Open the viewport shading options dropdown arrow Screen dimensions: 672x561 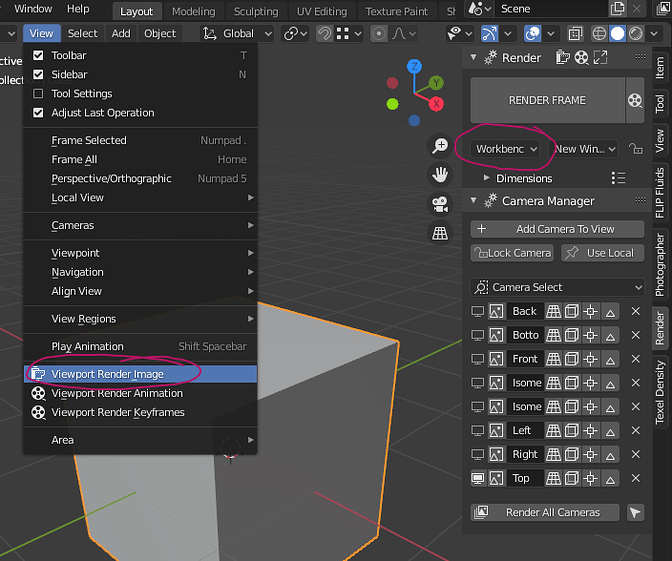[654, 33]
